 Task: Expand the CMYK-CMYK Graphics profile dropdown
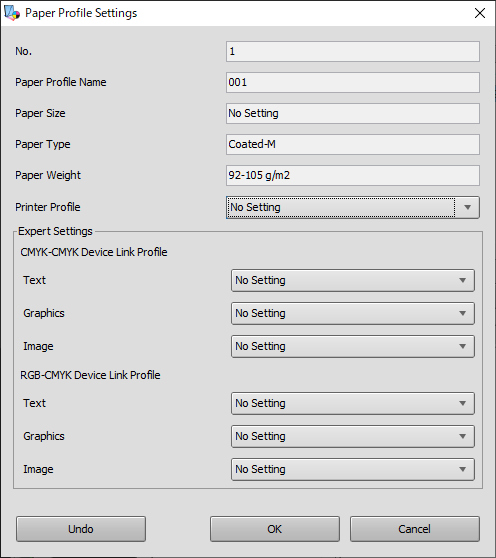353,313
